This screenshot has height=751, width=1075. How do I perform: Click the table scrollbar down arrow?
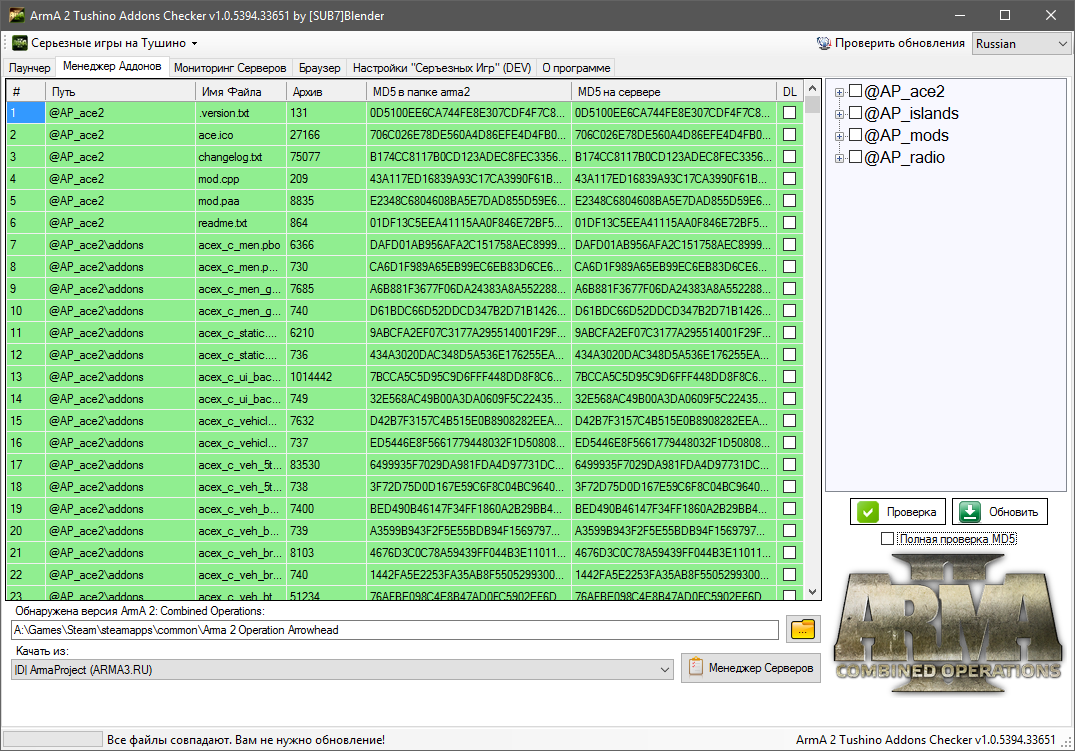coord(812,591)
